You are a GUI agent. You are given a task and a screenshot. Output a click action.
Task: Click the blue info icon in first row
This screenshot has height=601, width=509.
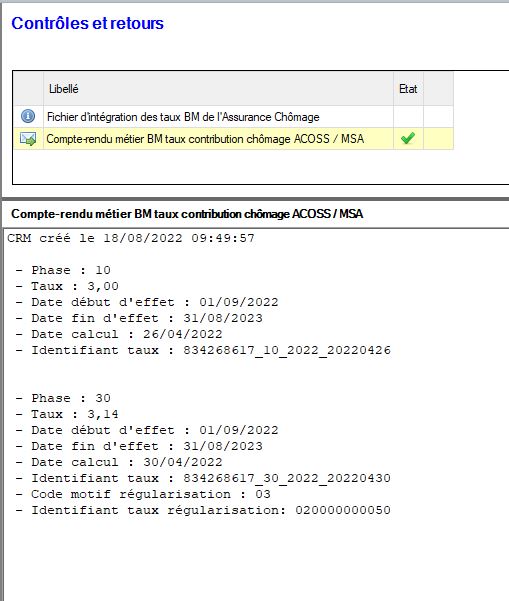(x=28, y=116)
